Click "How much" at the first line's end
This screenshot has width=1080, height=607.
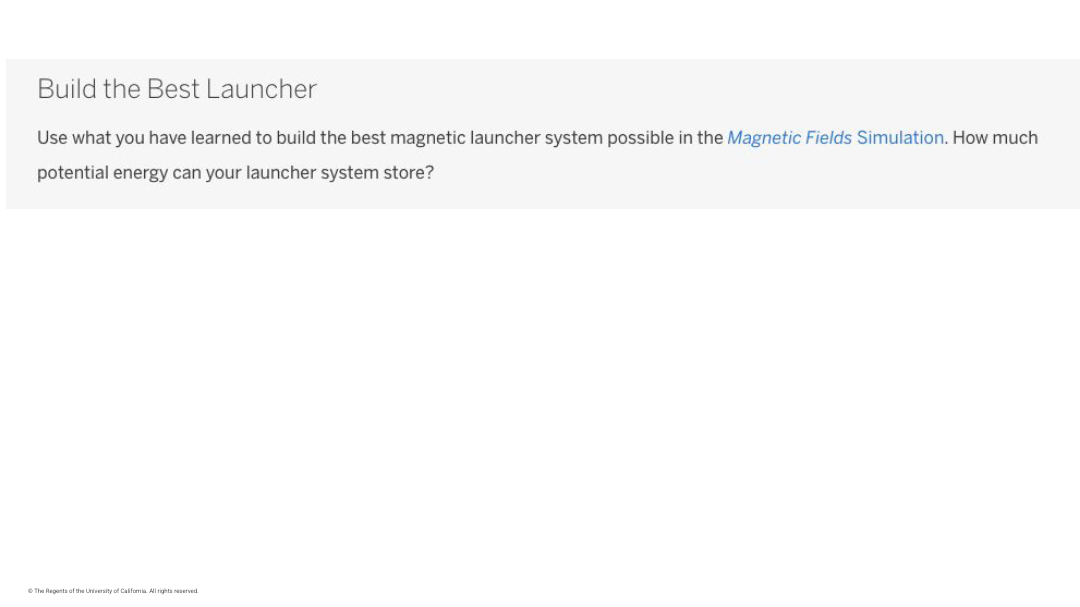(x=995, y=138)
